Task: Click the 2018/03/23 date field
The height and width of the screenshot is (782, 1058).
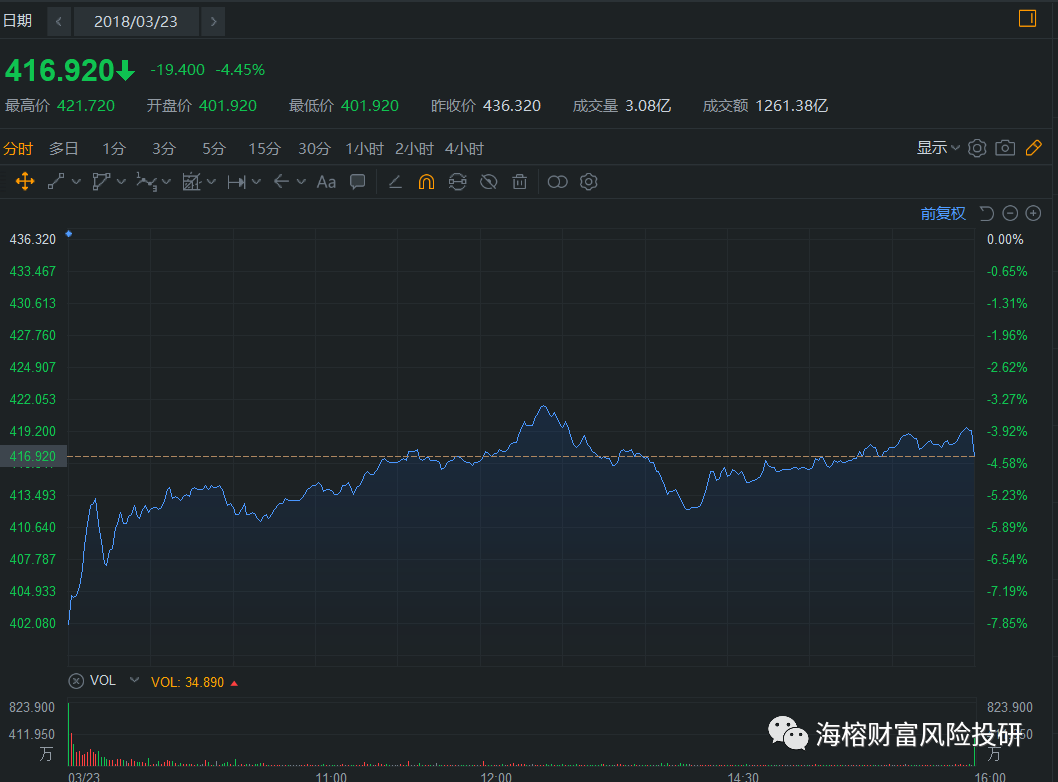Action: 136,21
